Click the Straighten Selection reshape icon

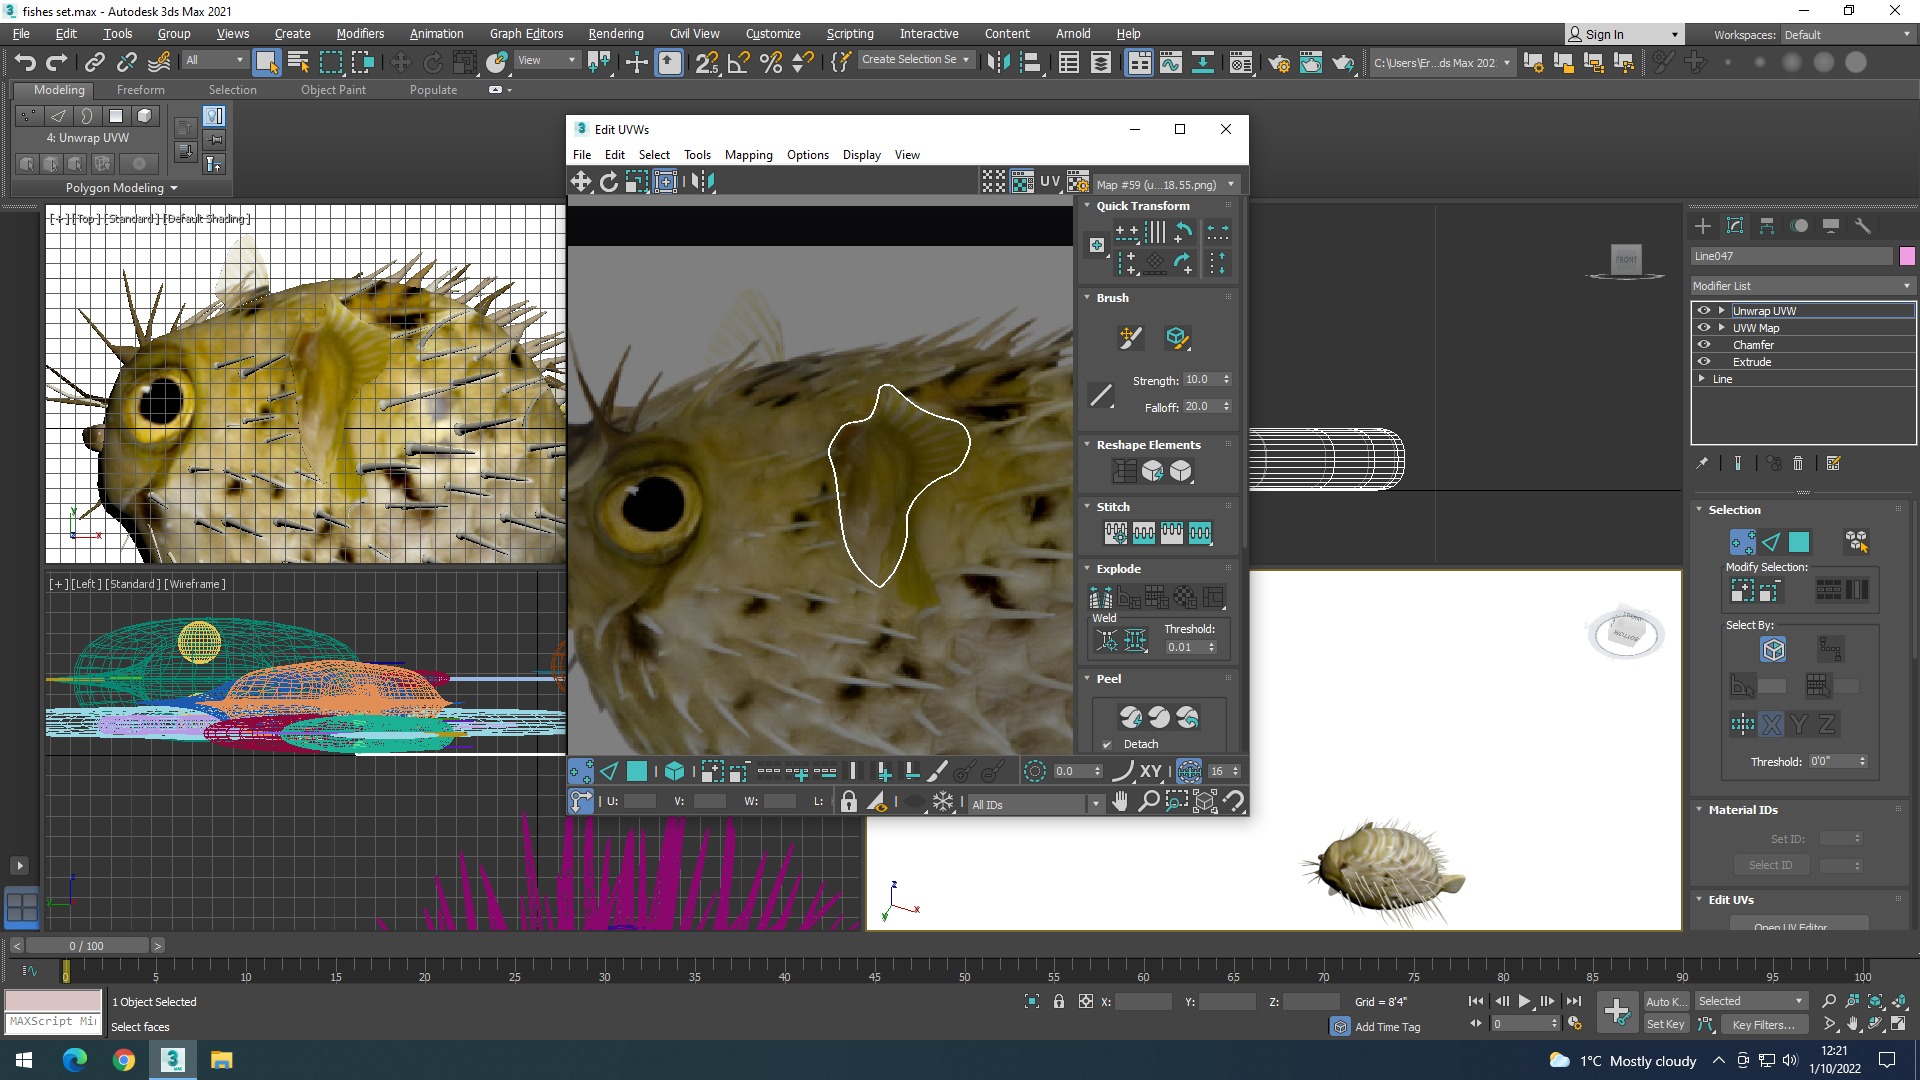[x=1125, y=471]
